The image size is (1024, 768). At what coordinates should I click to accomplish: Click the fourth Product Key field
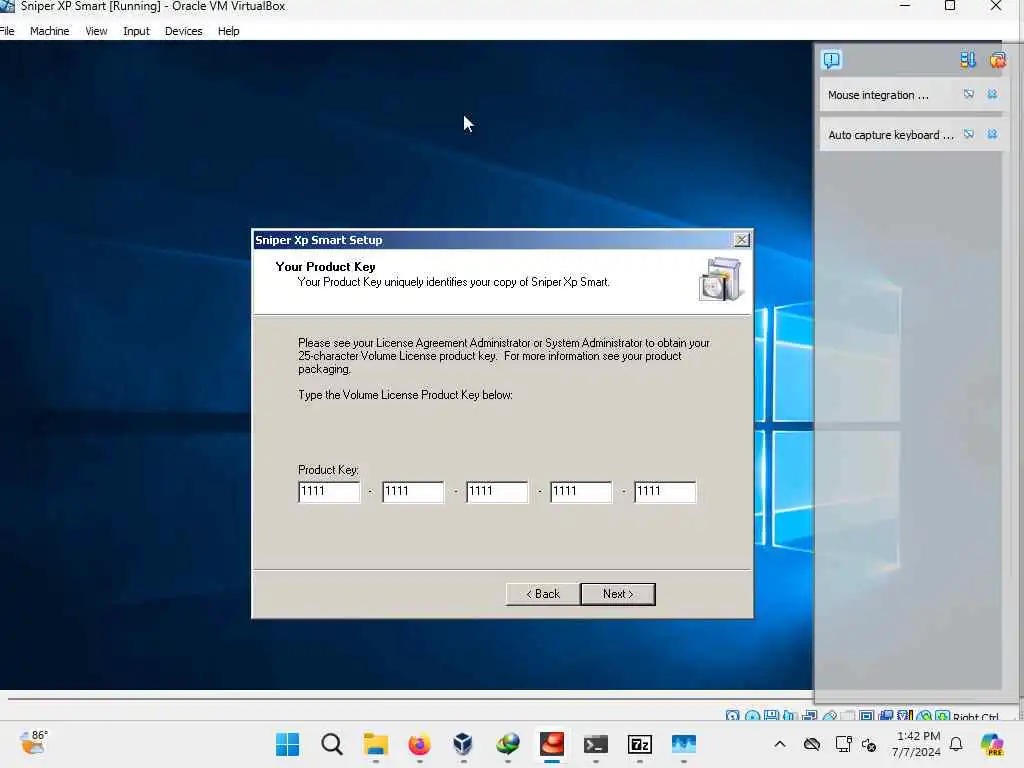pyautogui.click(x=581, y=492)
